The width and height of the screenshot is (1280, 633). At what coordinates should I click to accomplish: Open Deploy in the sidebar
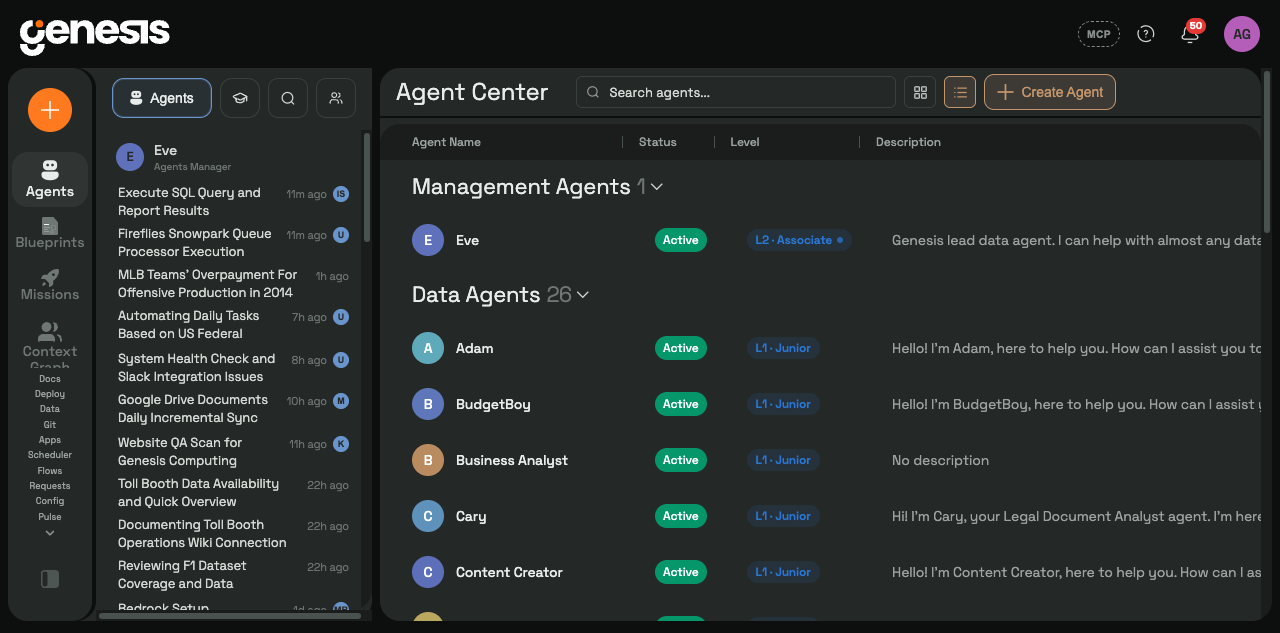[x=50, y=394]
